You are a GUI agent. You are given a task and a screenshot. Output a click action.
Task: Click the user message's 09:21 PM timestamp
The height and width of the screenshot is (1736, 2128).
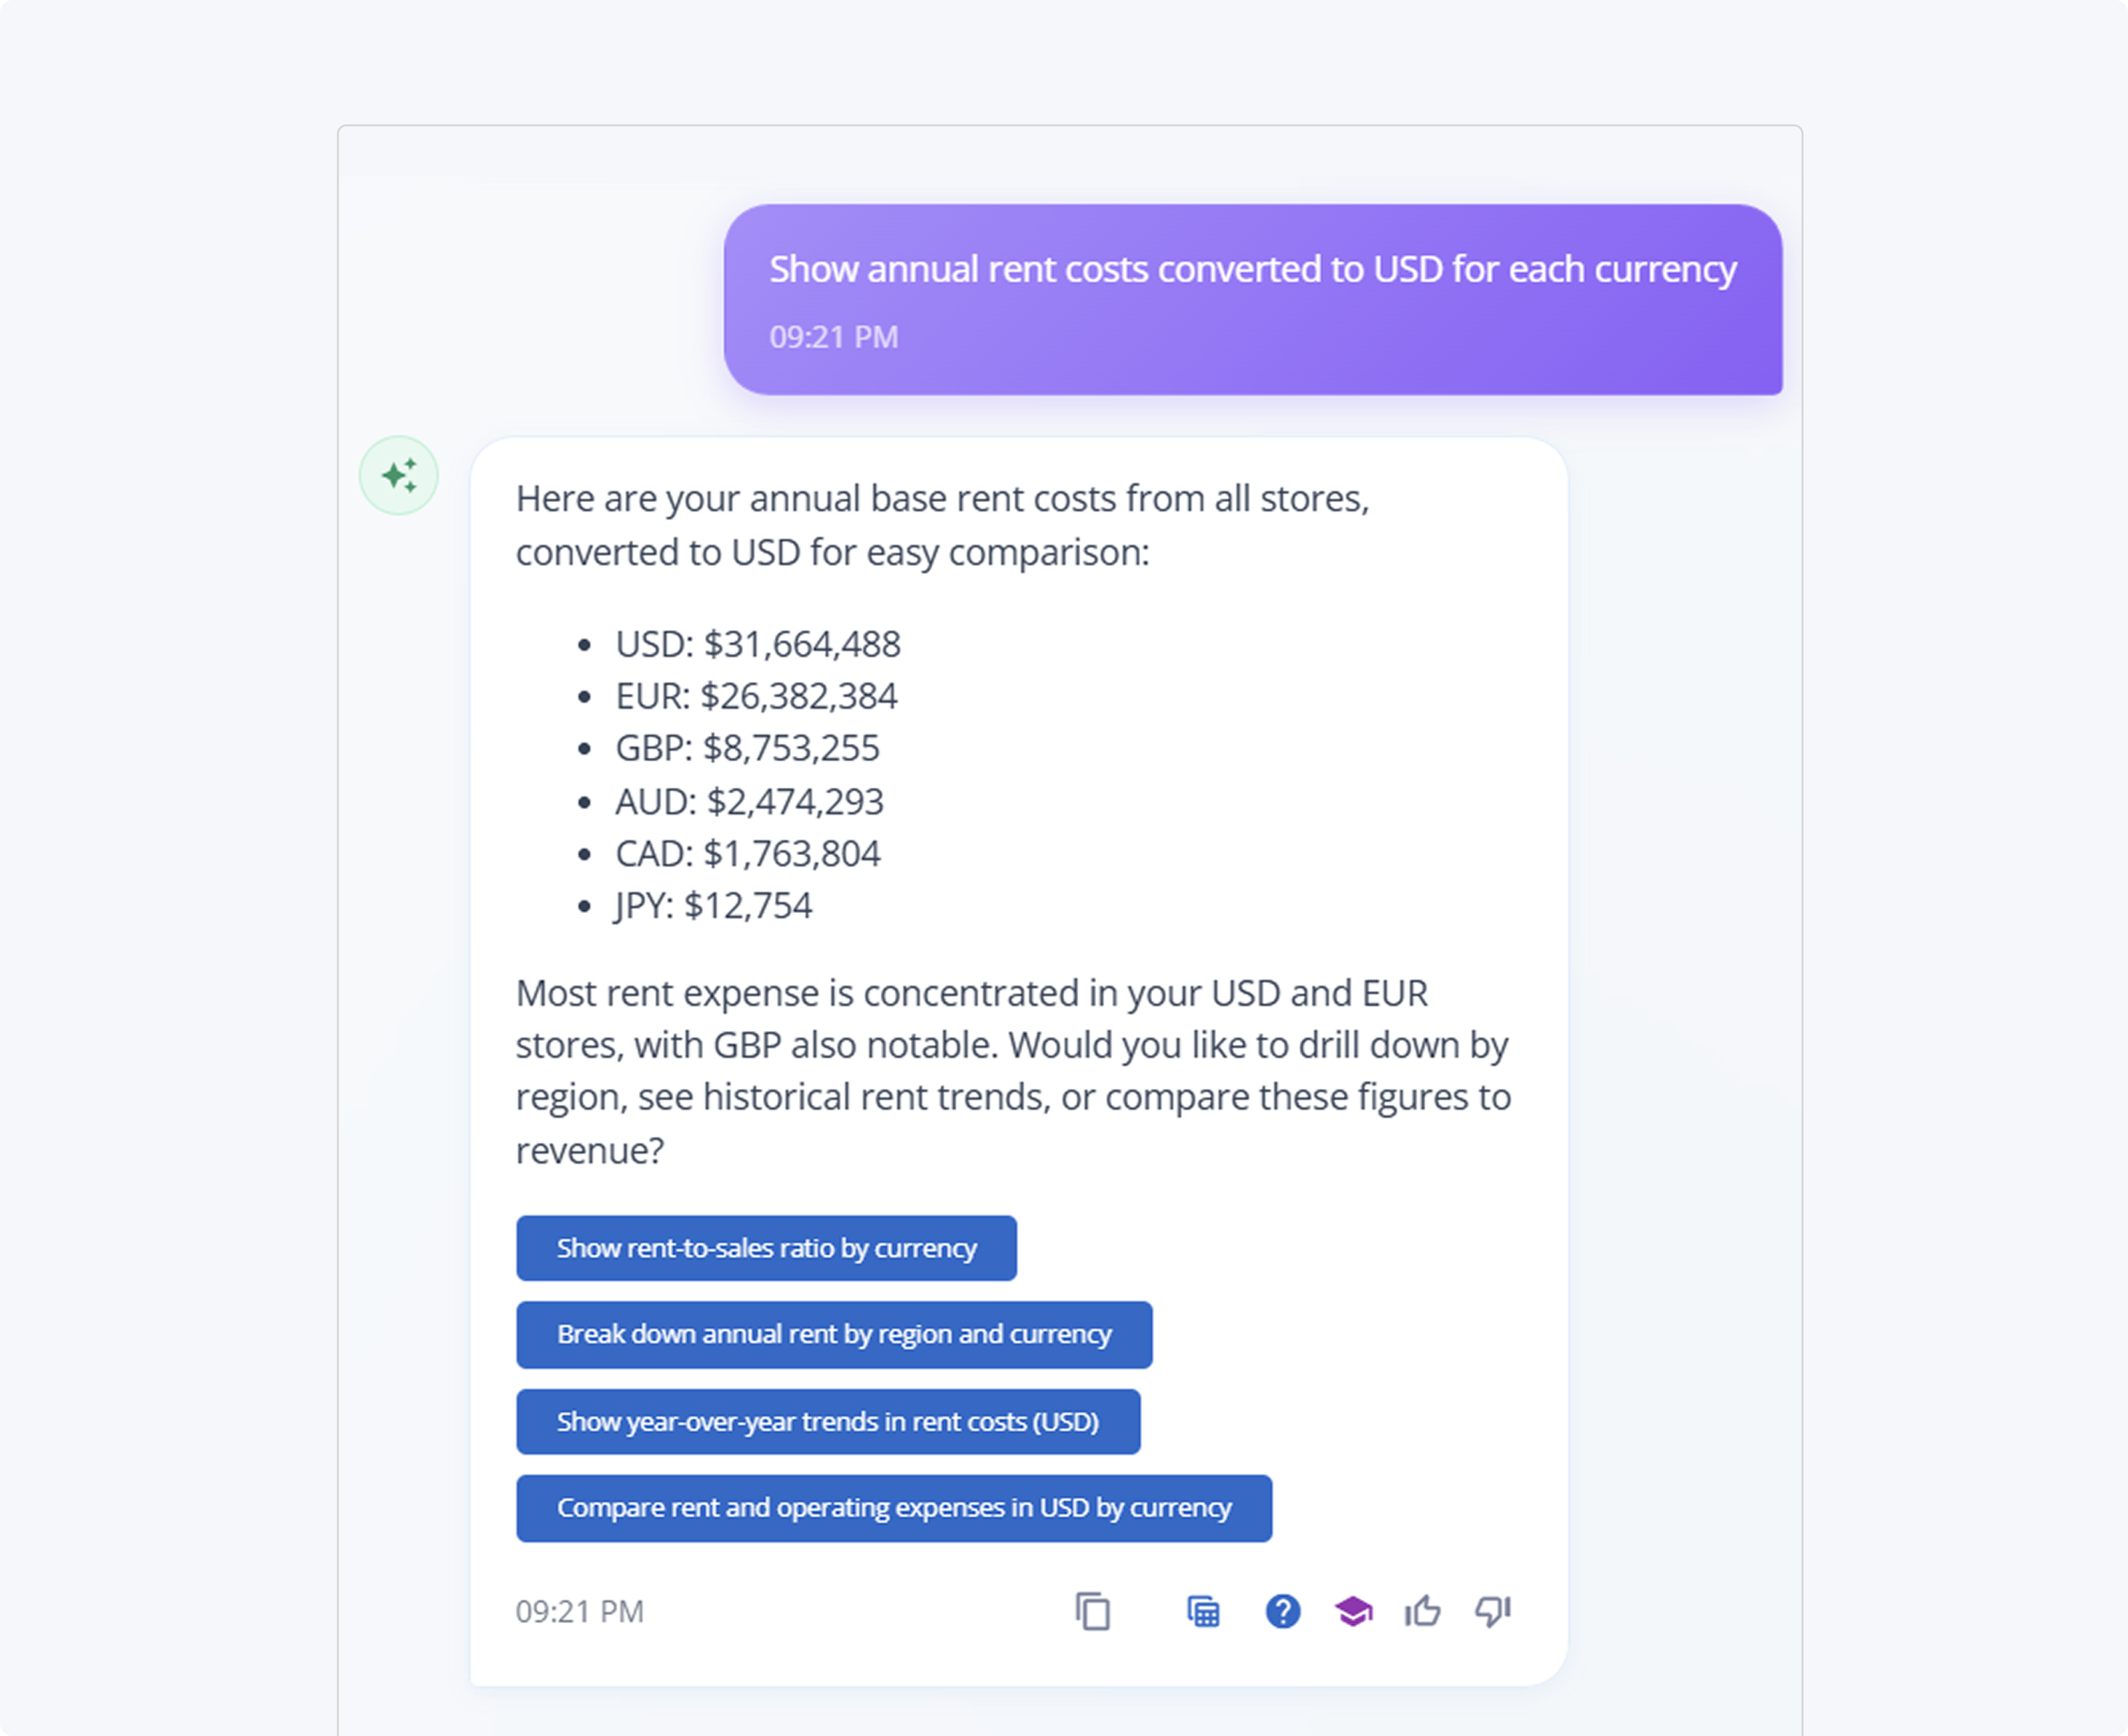point(834,337)
